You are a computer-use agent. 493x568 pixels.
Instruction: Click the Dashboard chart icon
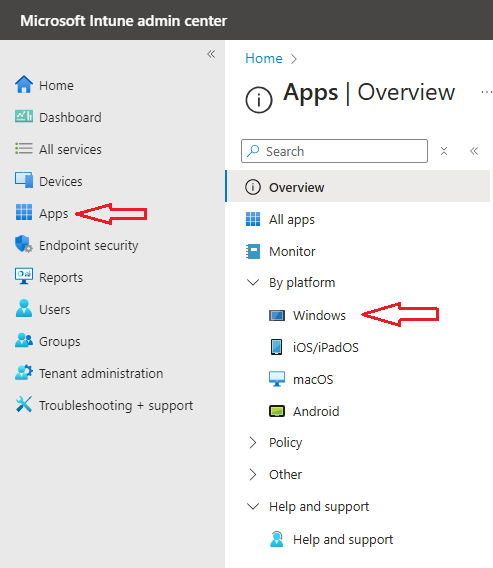(x=24, y=116)
